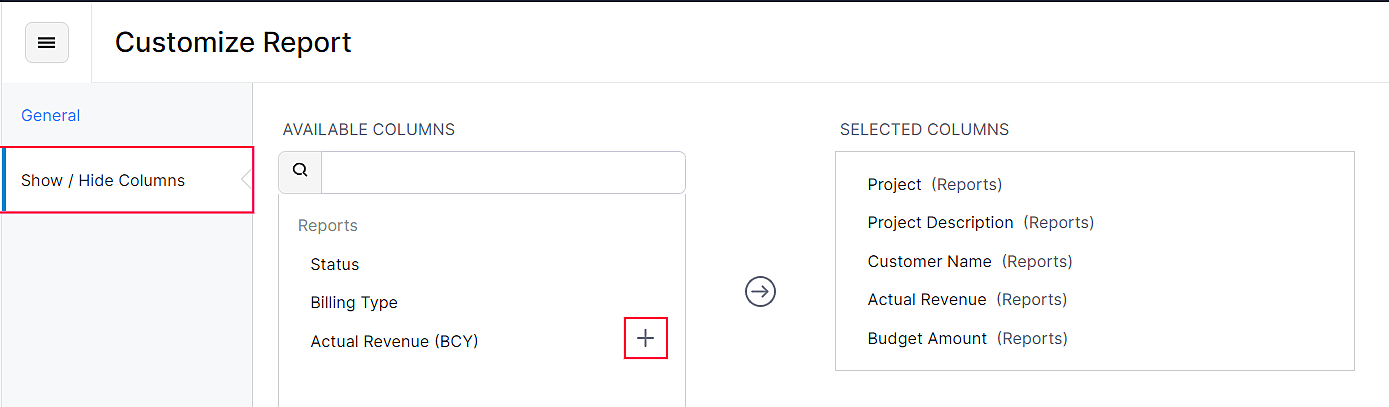The image size is (1389, 407).
Task: Select Status in available columns
Action: pos(335,264)
